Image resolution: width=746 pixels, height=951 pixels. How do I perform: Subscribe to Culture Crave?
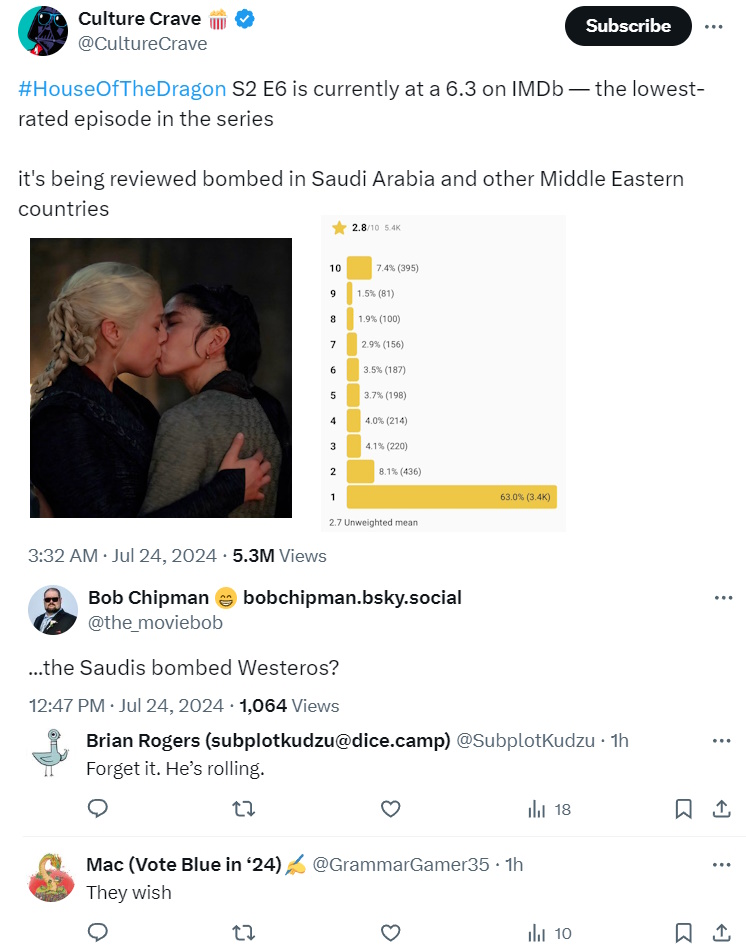(627, 26)
